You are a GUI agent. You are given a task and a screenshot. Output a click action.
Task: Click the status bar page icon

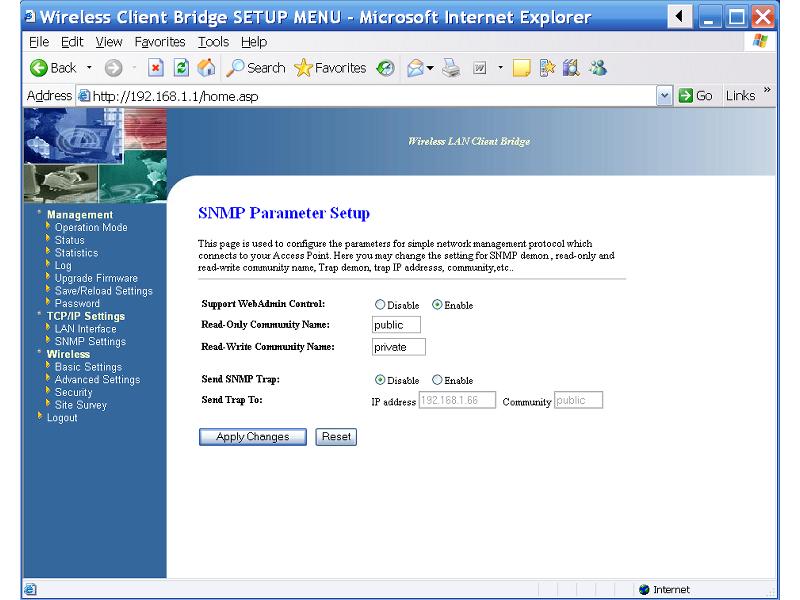[x=31, y=589]
